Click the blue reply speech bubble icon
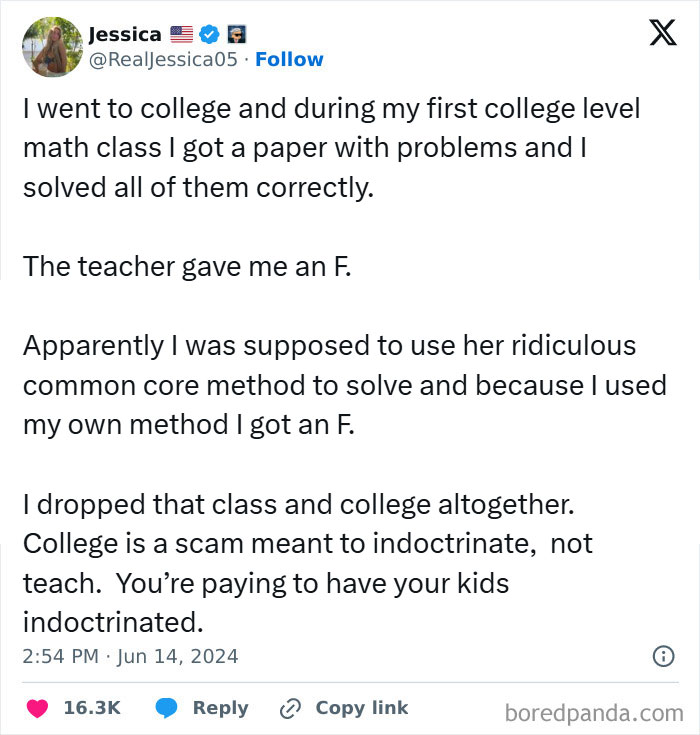This screenshot has height=735, width=700. click(x=167, y=708)
